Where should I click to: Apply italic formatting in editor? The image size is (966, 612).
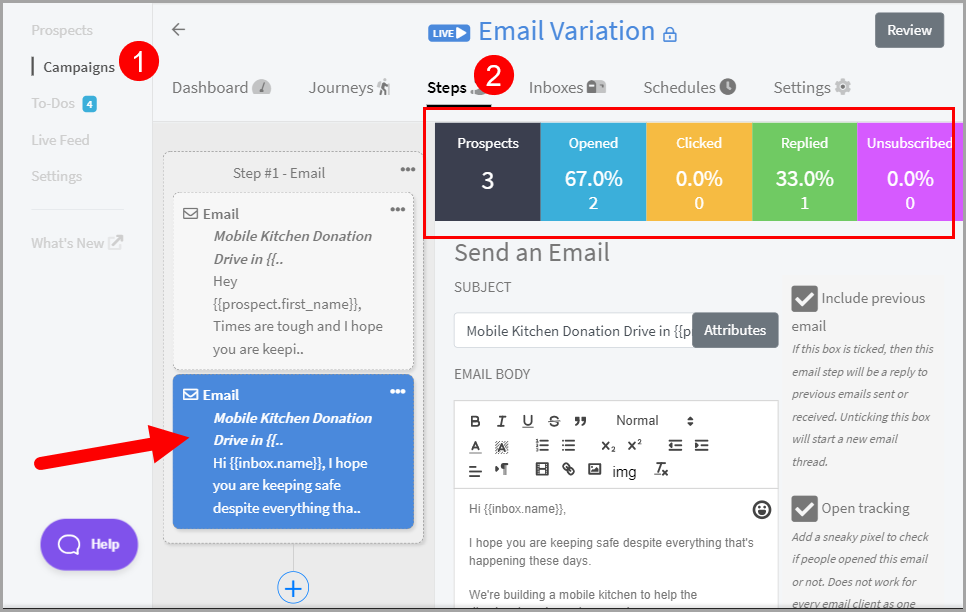pos(501,421)
